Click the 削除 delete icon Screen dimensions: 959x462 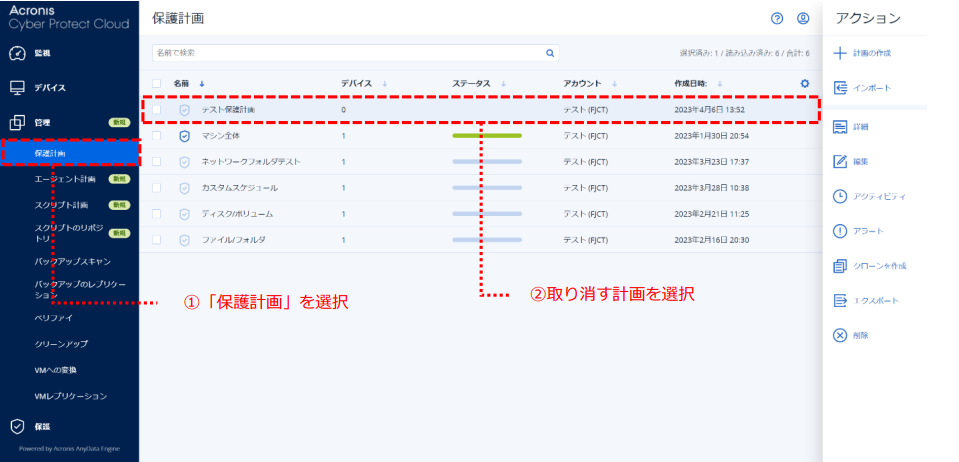[x=840, y=335]
